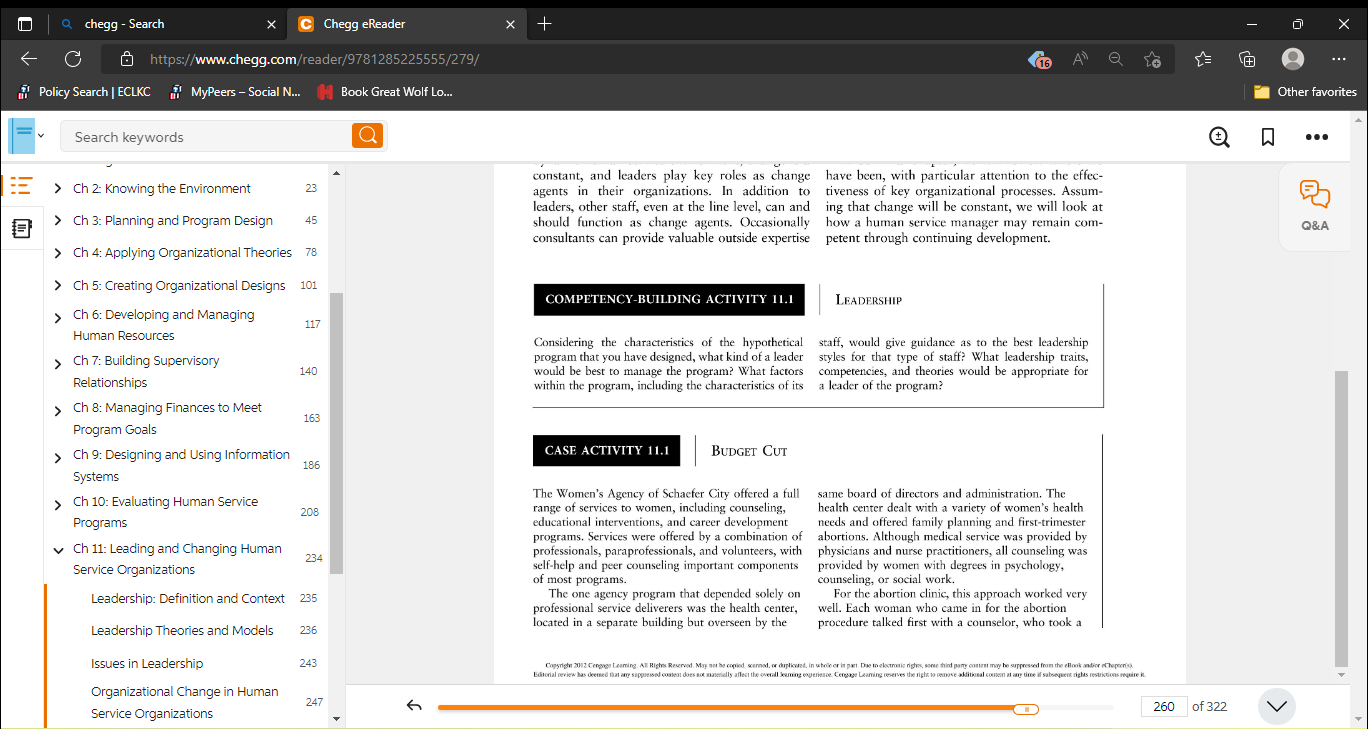The image size is (1368, 729).
Task: Click the orange page progress slider handle
Action: click(x=1026, y=708)
